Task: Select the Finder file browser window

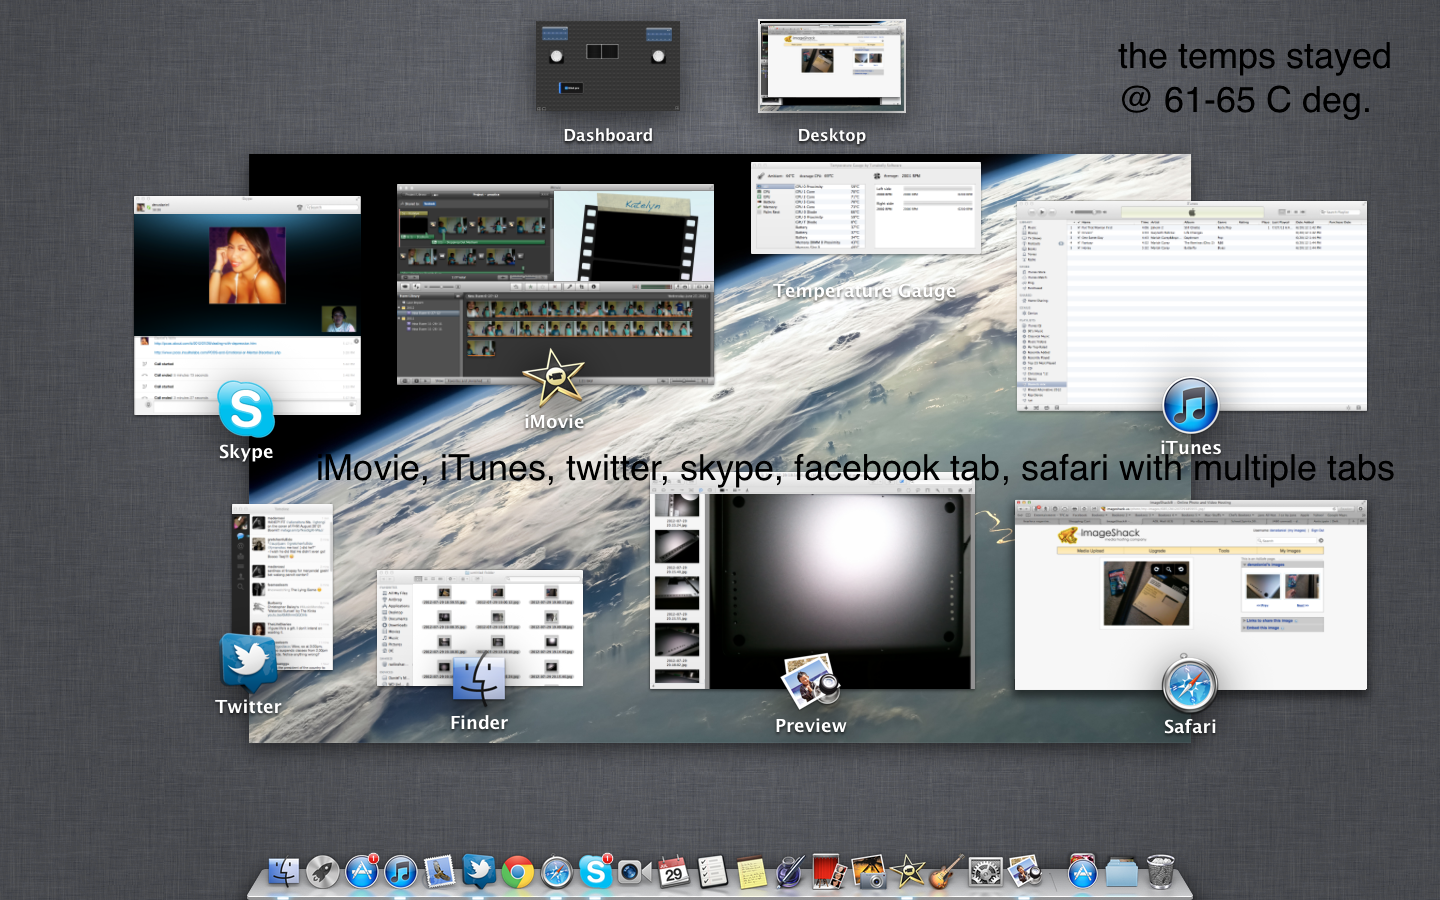Action: [480, 628]
